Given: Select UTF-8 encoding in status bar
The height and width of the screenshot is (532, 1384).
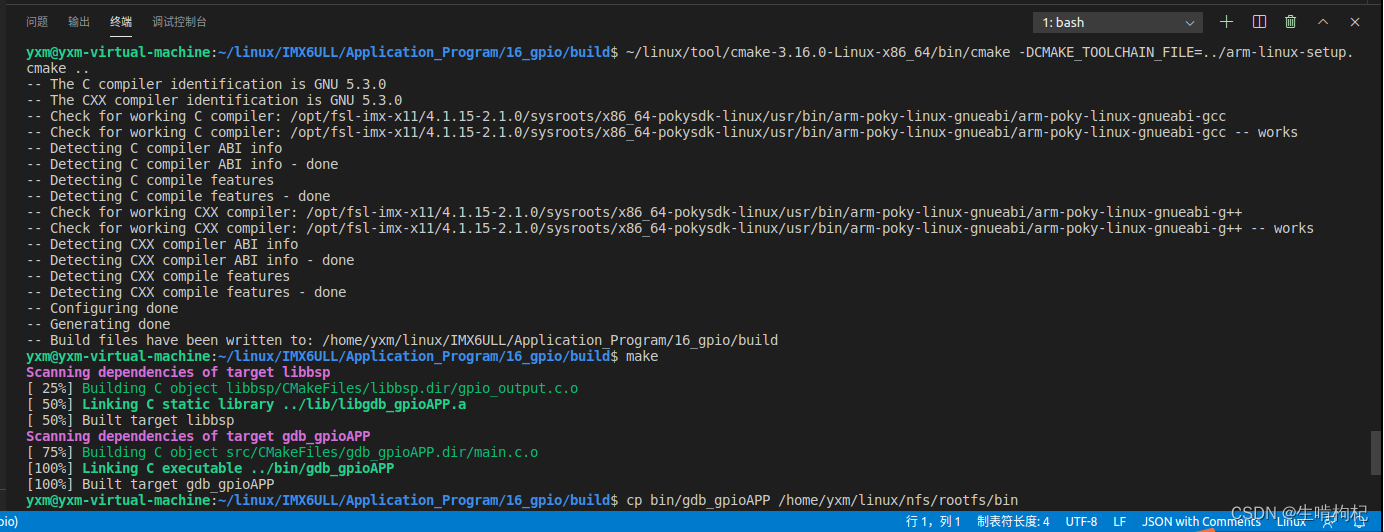Looking at the screenshot, I should [x=1081, y=522].
